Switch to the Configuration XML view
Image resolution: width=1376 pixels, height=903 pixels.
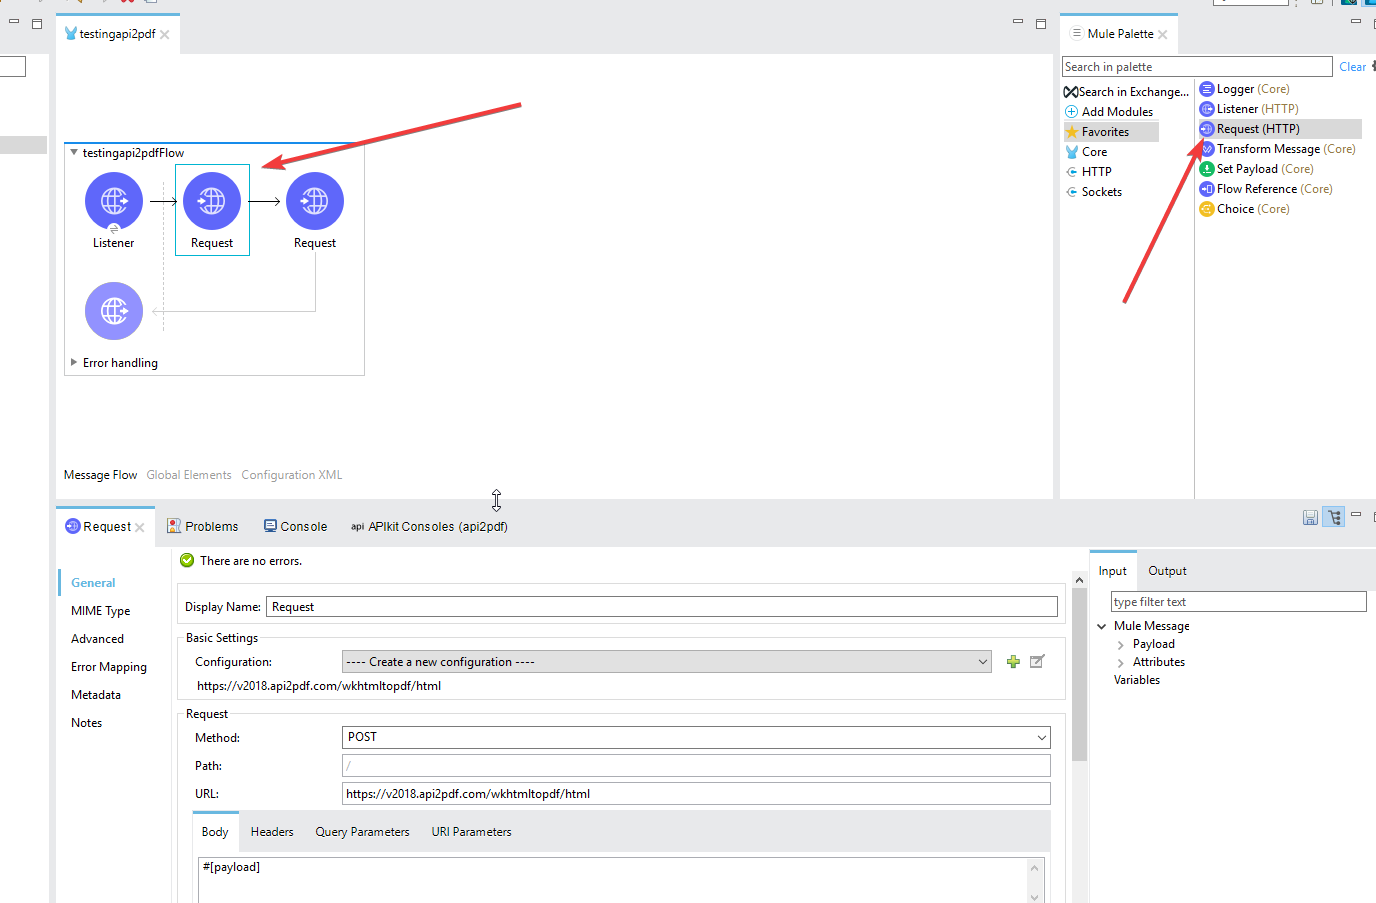point(292,475)
